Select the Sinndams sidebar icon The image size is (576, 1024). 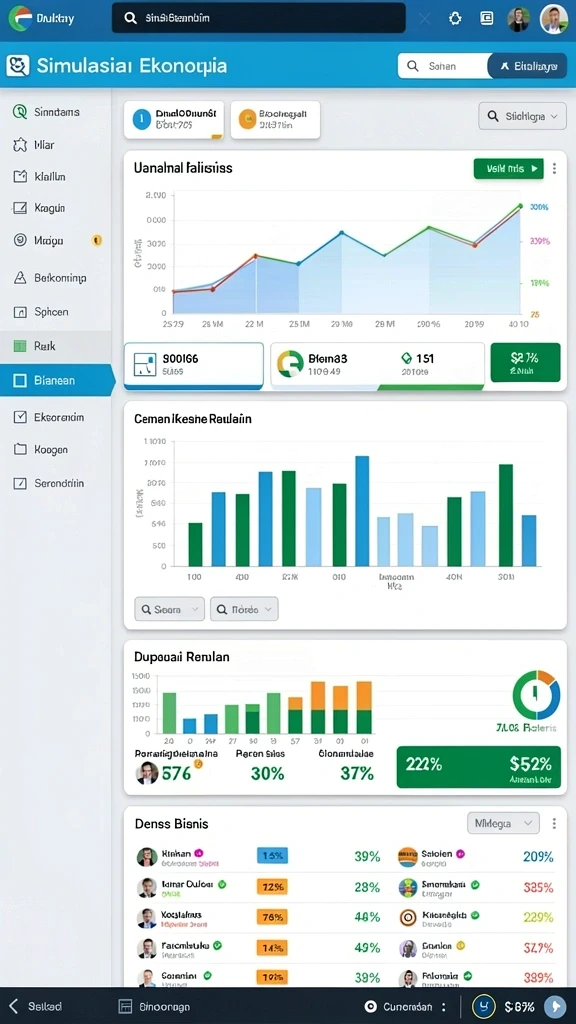point(20,112)
